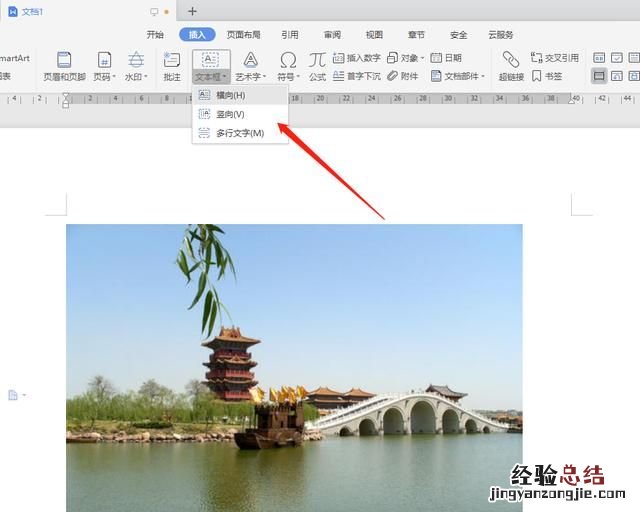Screen dimensions: 640x512
Task: Click the small monitor icon in the document tab
Action: click(154, 12)
